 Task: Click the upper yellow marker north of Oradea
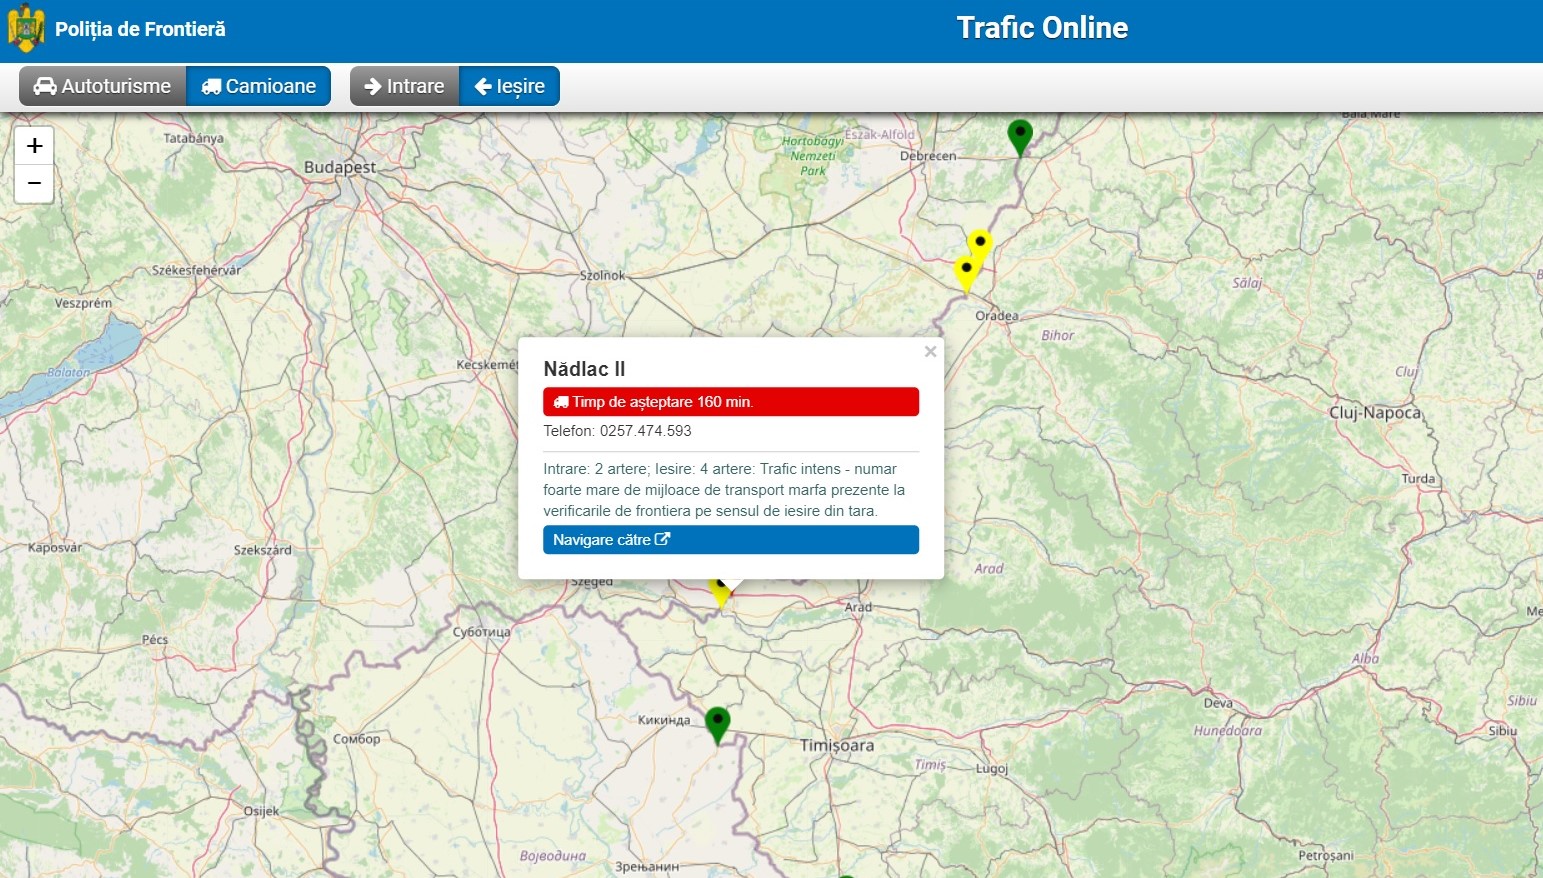point(980,244)
